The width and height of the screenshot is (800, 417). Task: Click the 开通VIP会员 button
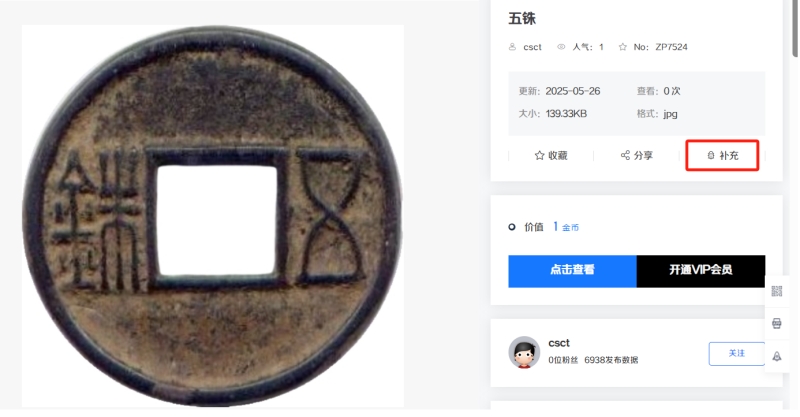coord(701,271)
